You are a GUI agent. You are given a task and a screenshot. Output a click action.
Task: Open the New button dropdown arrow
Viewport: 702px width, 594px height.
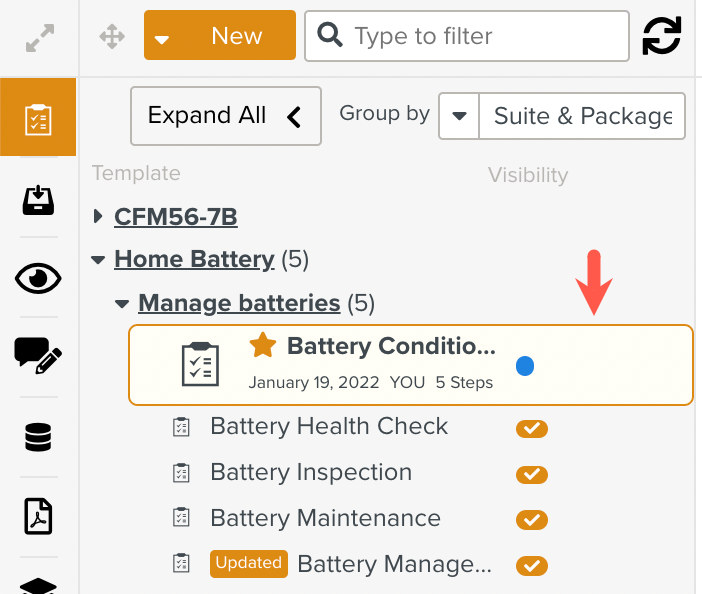(x=163, y=38)
